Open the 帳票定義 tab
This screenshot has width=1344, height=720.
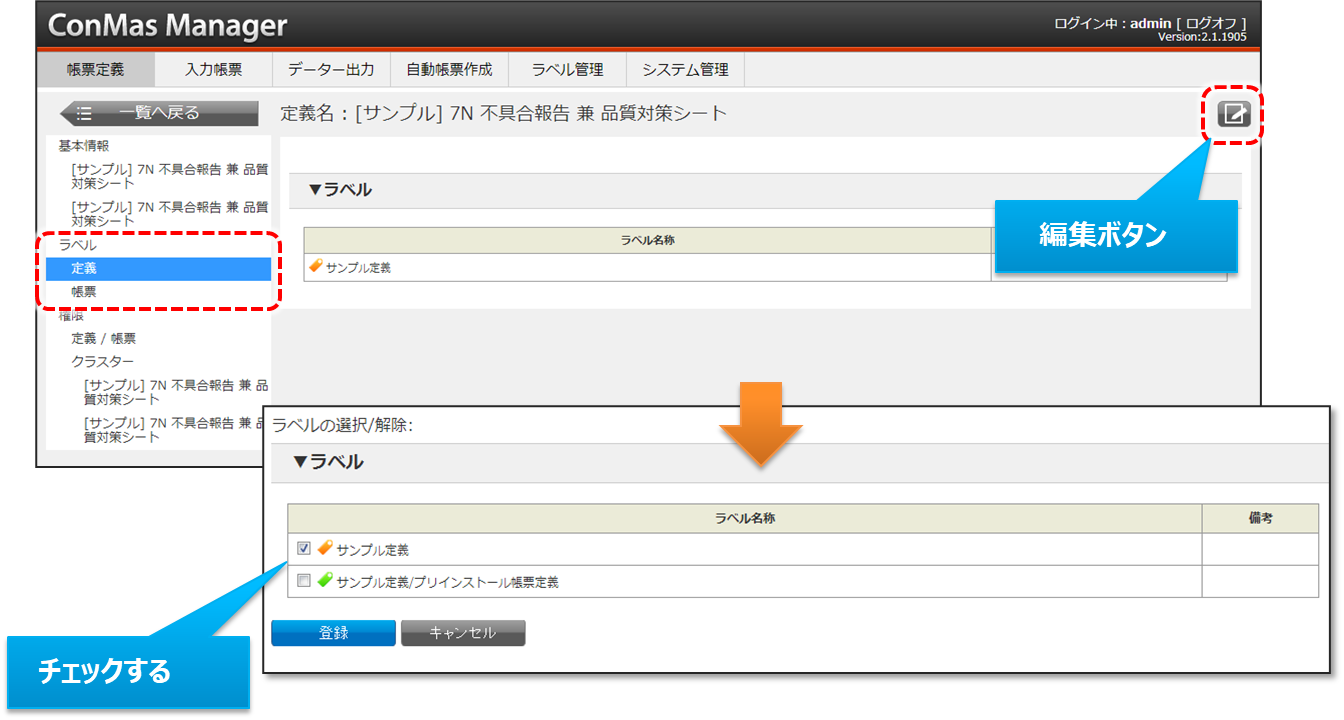96,70
